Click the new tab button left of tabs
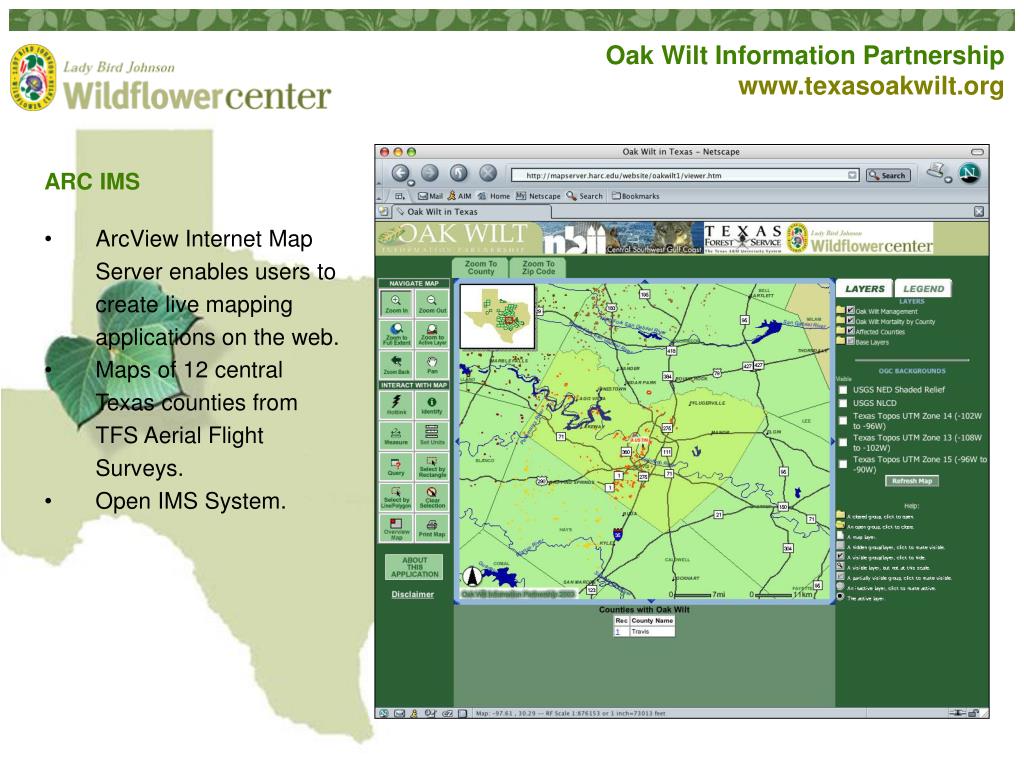This screenshot has width=1024, height=768. pos(383,212)
